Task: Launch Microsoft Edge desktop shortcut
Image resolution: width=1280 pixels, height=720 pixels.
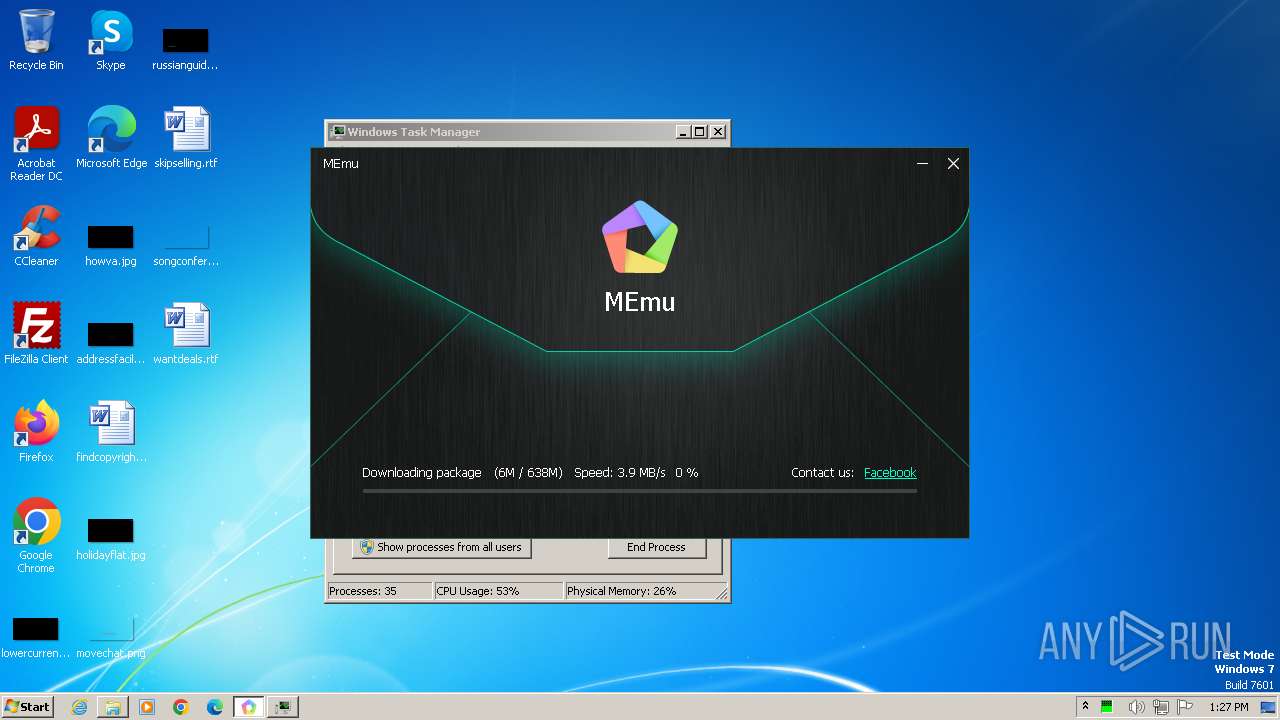Action: (111, 138)
